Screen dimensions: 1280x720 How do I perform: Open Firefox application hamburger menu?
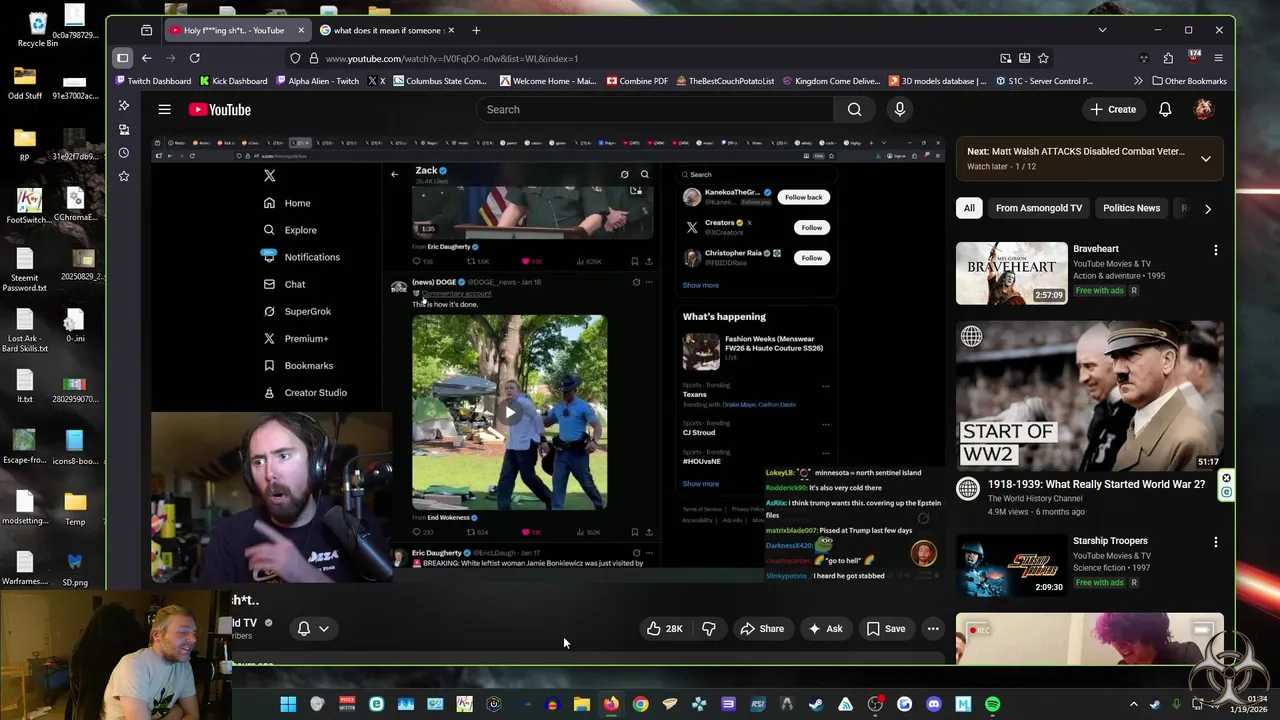pyautogui.click(x=1218, y=58)
